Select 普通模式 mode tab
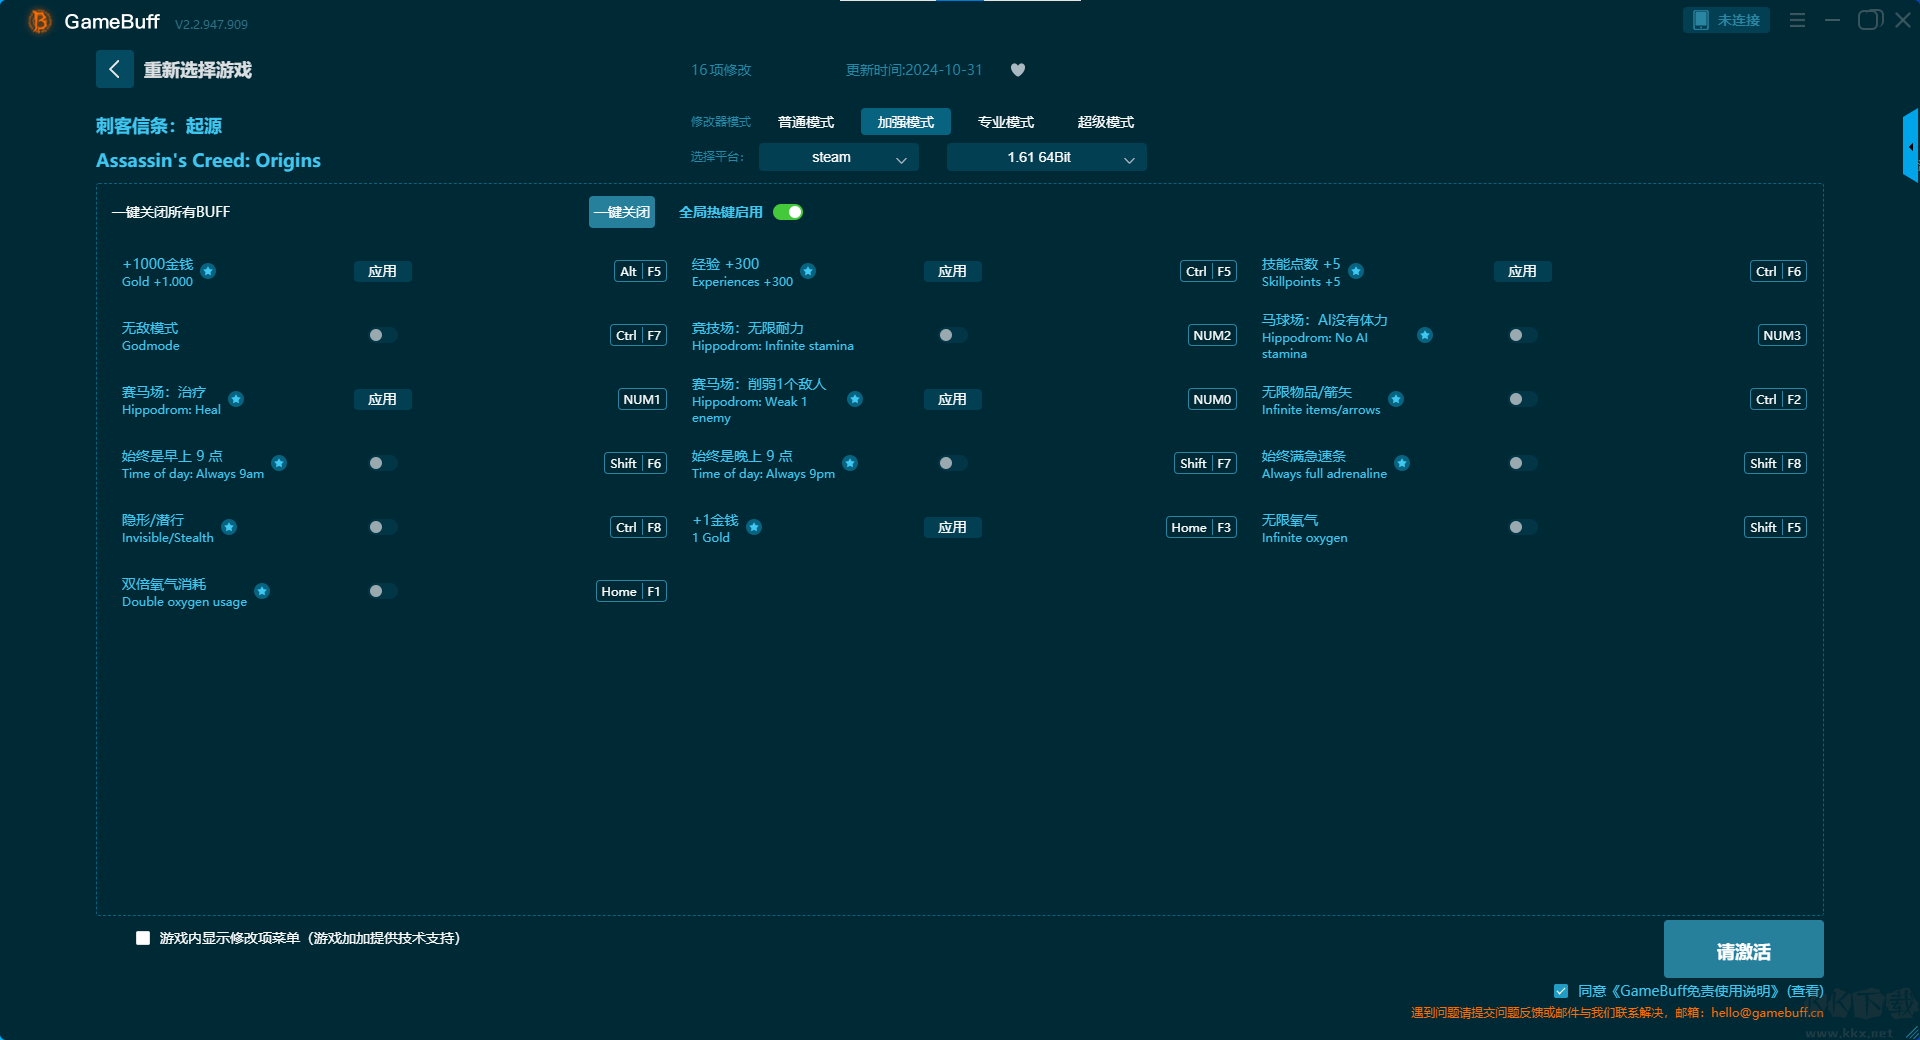 coord(806,122)
